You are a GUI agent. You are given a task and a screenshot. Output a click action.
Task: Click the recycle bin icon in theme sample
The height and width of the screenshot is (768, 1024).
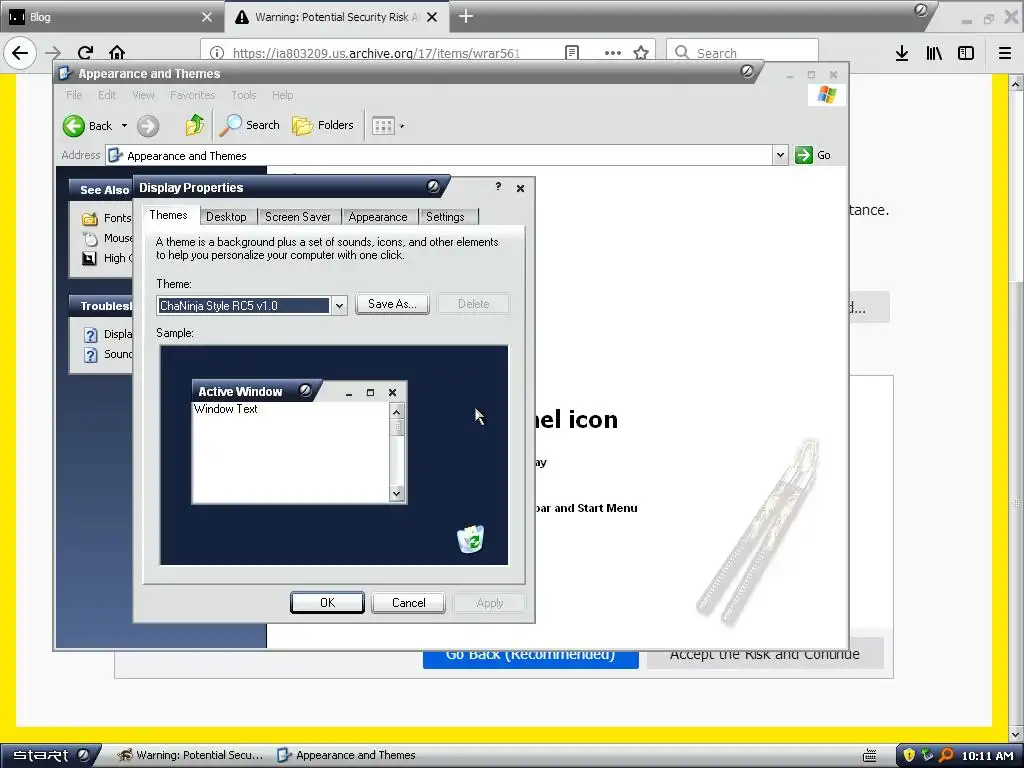click(x=470, y=539)
